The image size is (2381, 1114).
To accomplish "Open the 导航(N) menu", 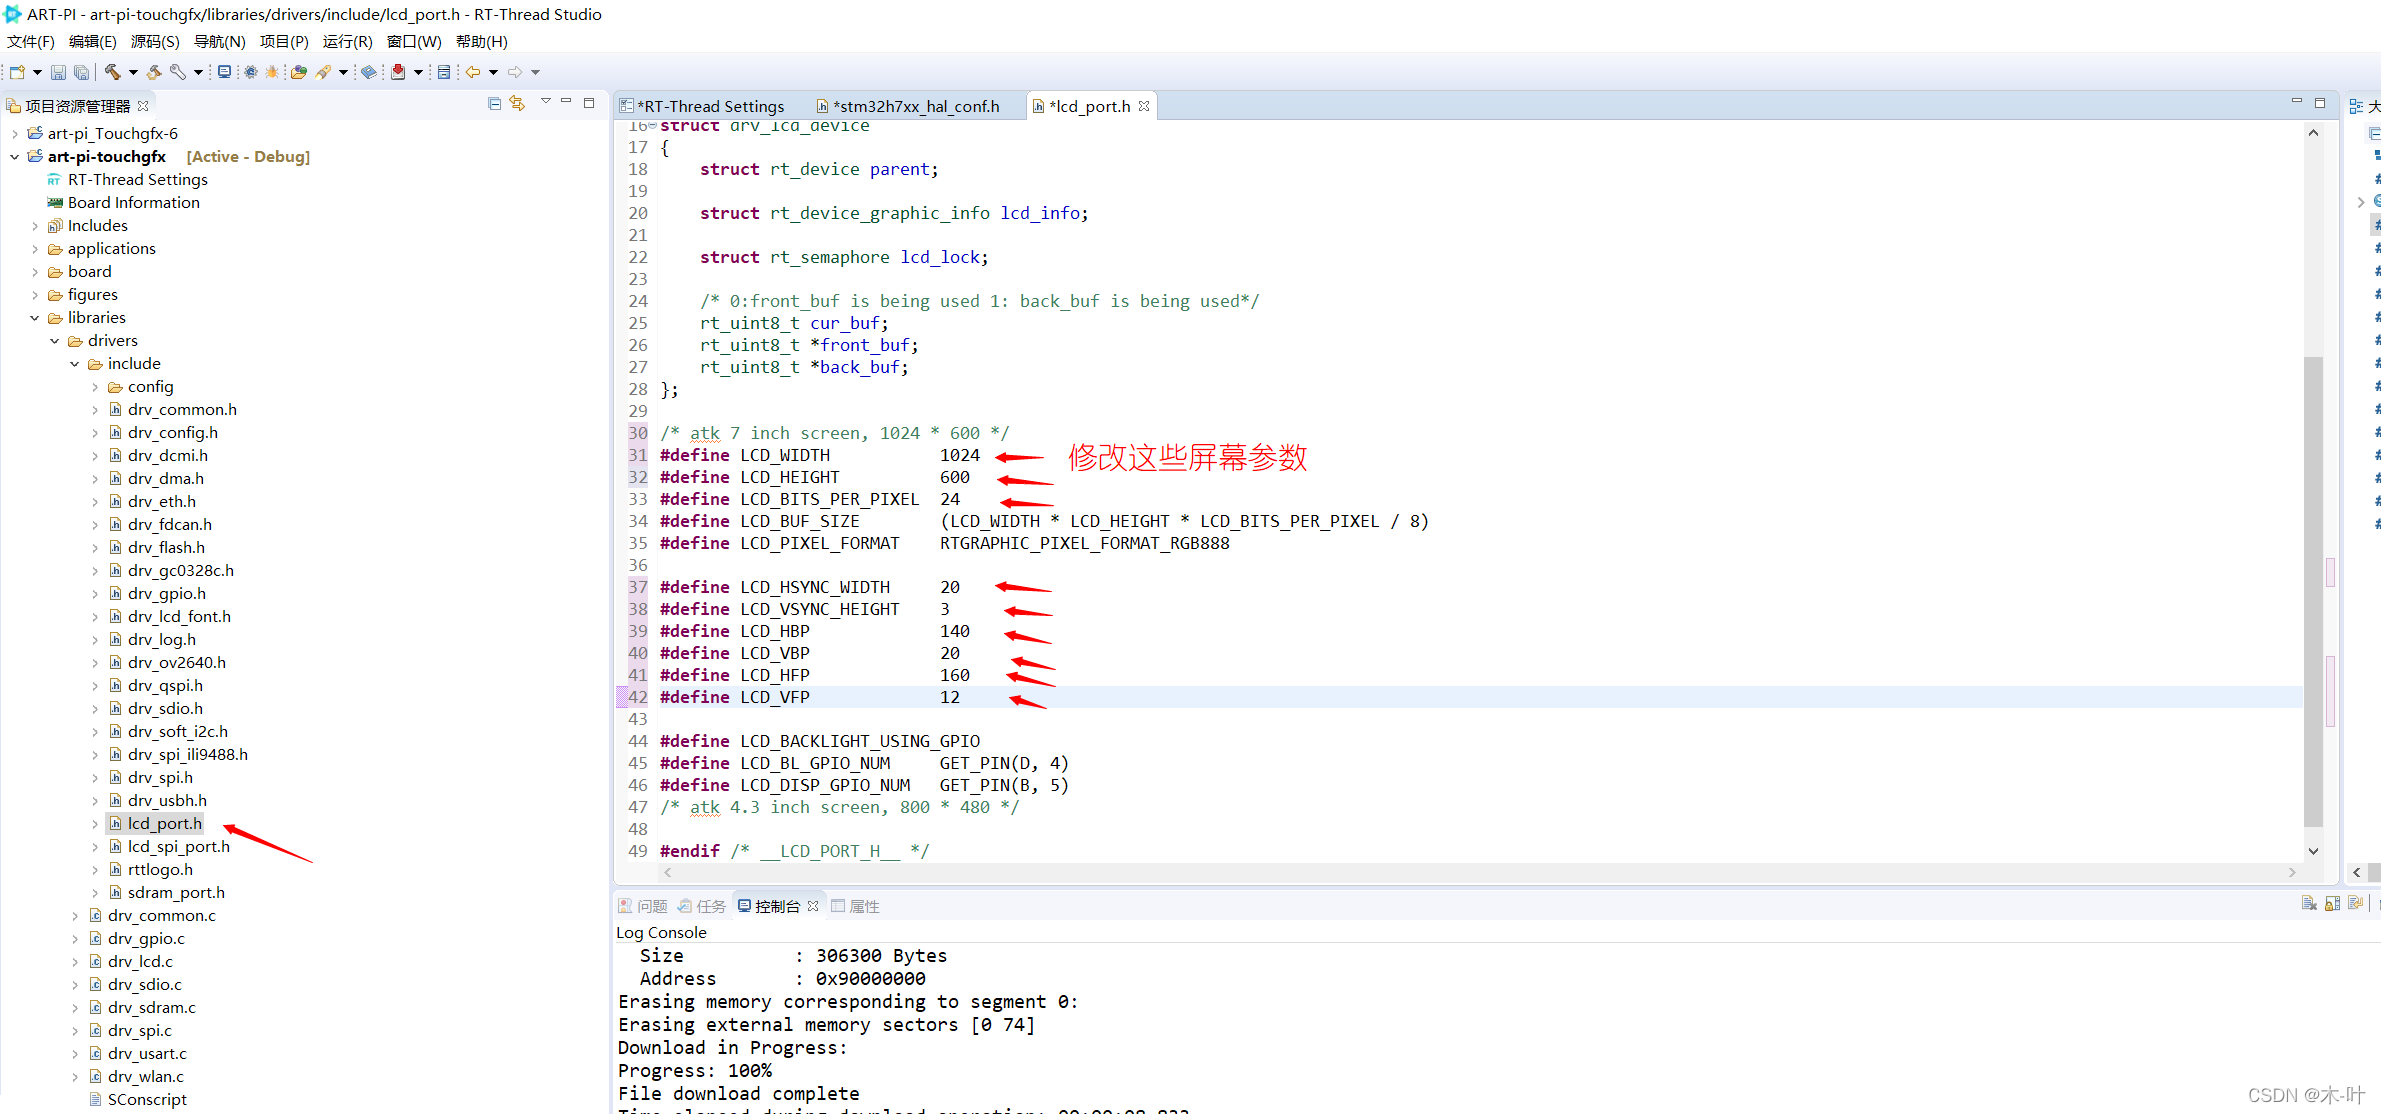I will [219, 42].
